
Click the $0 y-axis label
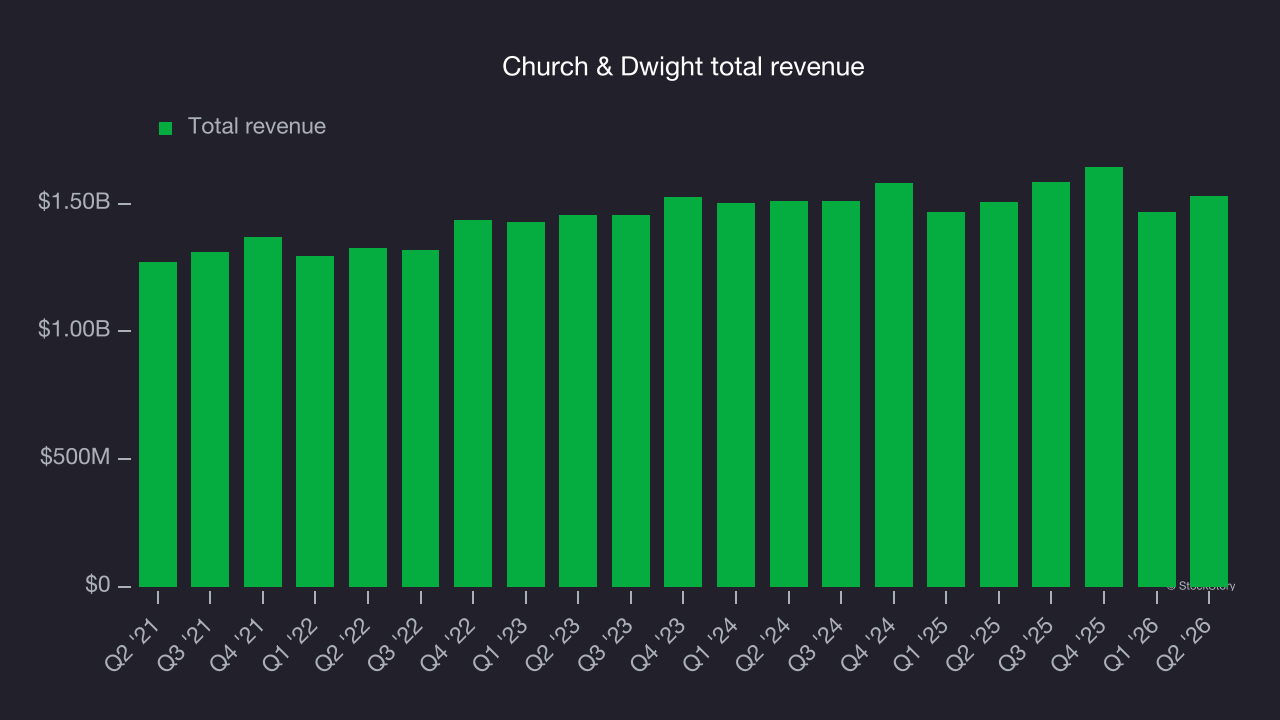[97, 585]
